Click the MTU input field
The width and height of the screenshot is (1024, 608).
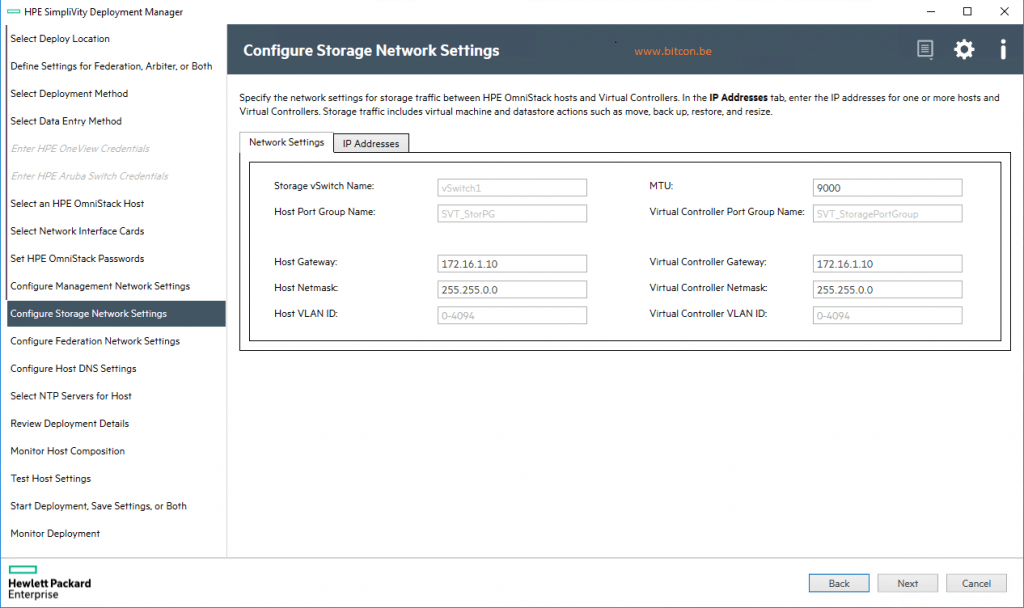click(x=888, y=187)
